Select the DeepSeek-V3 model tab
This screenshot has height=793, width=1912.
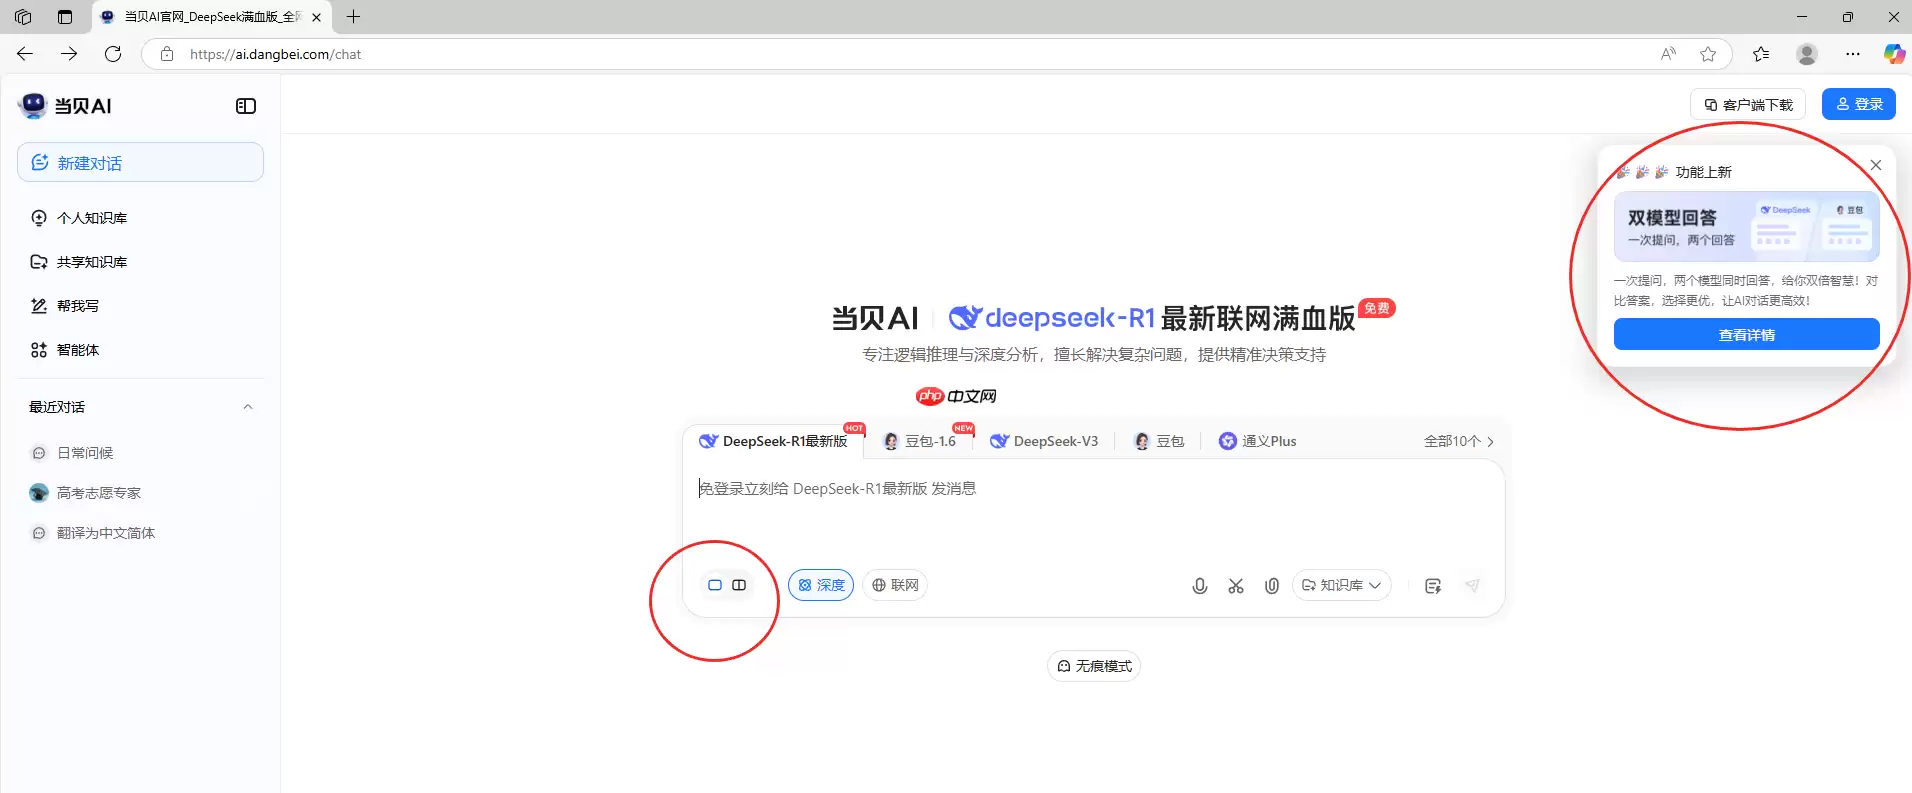pos(1045,441)
